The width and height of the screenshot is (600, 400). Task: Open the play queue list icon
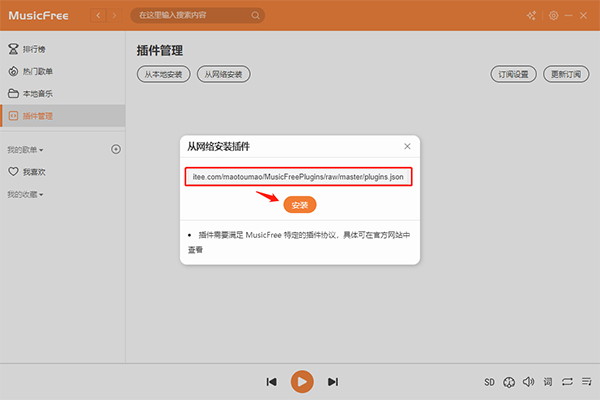587,382
